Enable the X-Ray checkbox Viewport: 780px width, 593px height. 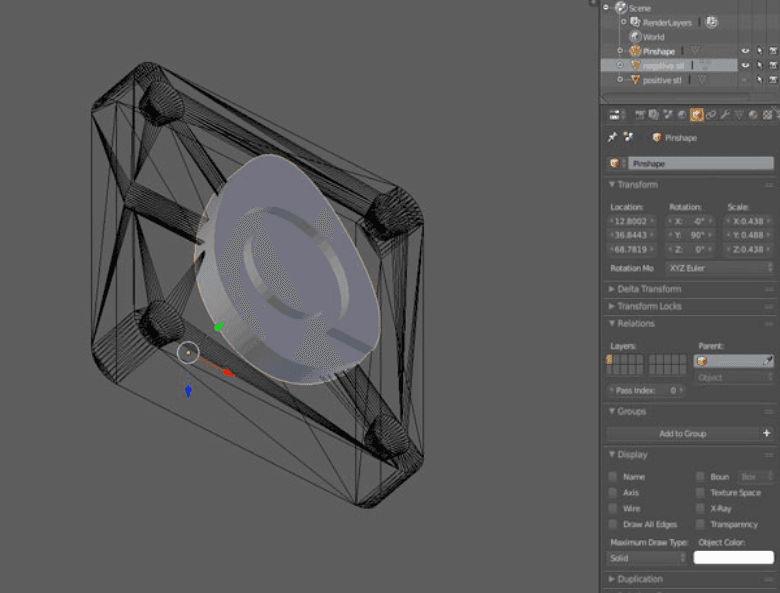[700, 508]
